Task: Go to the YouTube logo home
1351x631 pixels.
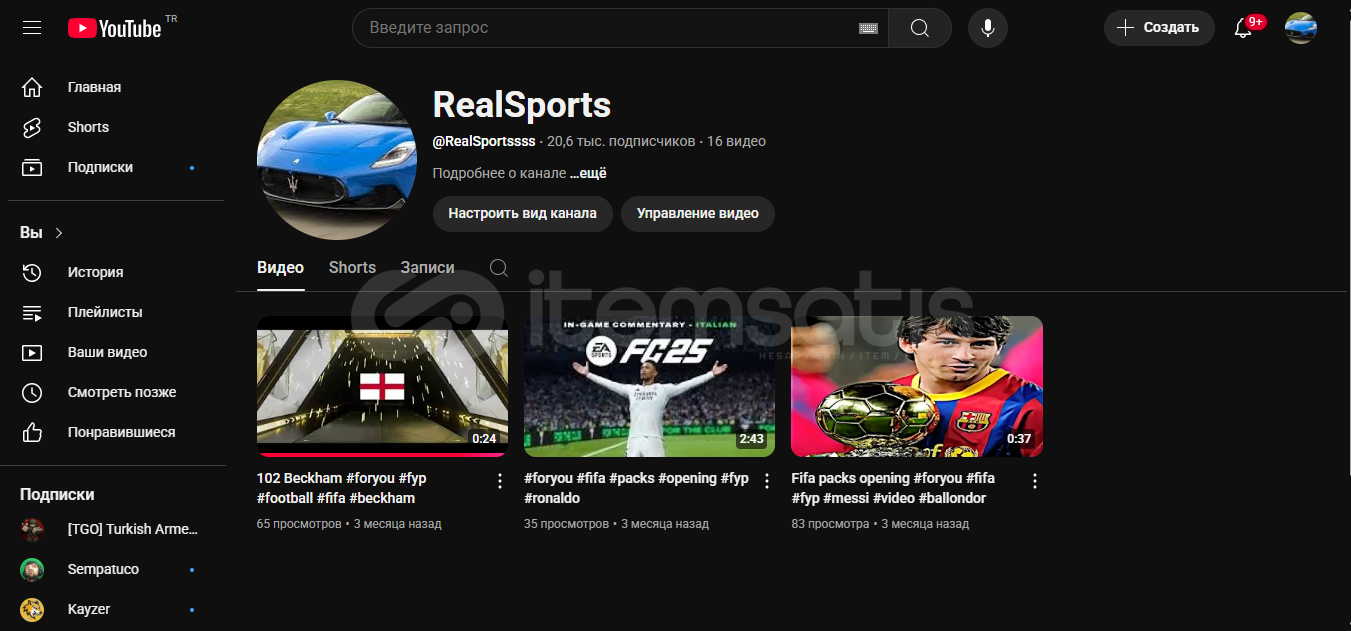Action: [115, 28]
